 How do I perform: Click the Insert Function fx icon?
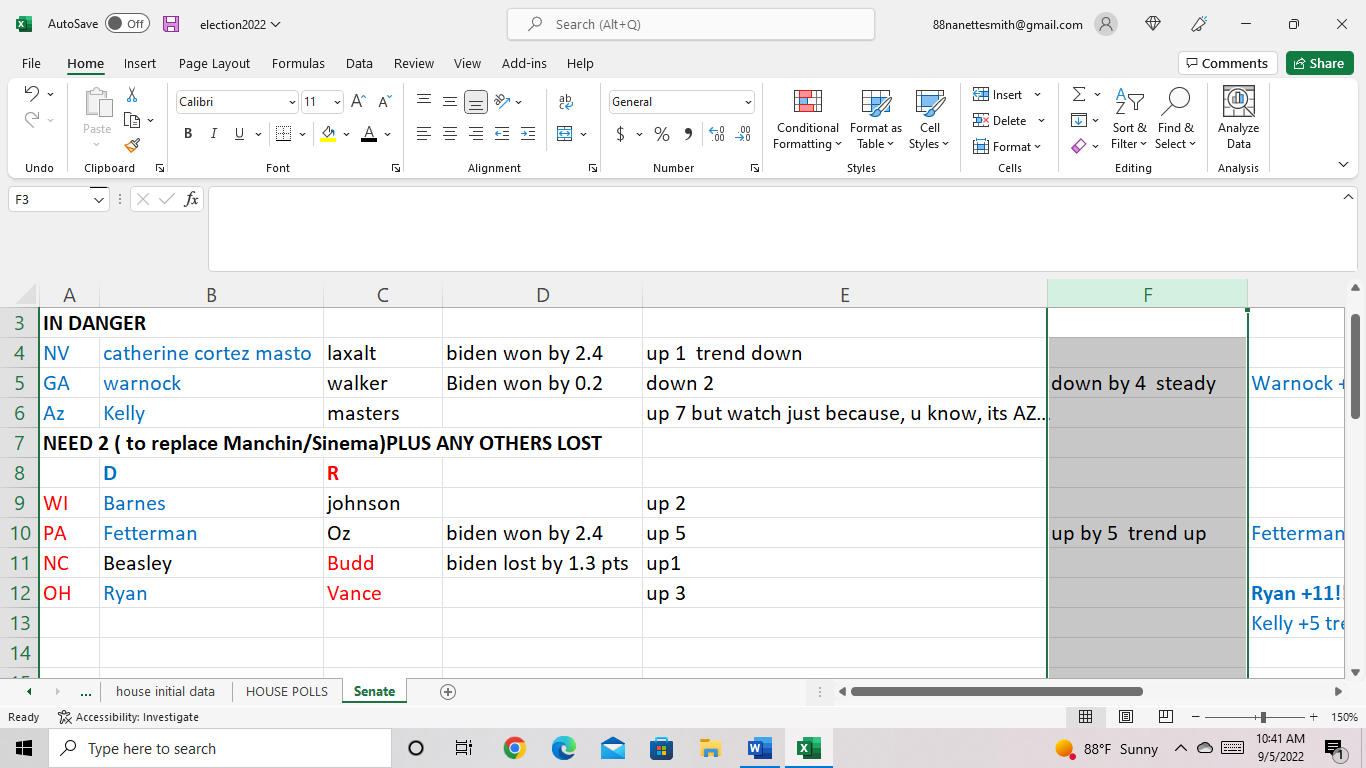point(193,199)
